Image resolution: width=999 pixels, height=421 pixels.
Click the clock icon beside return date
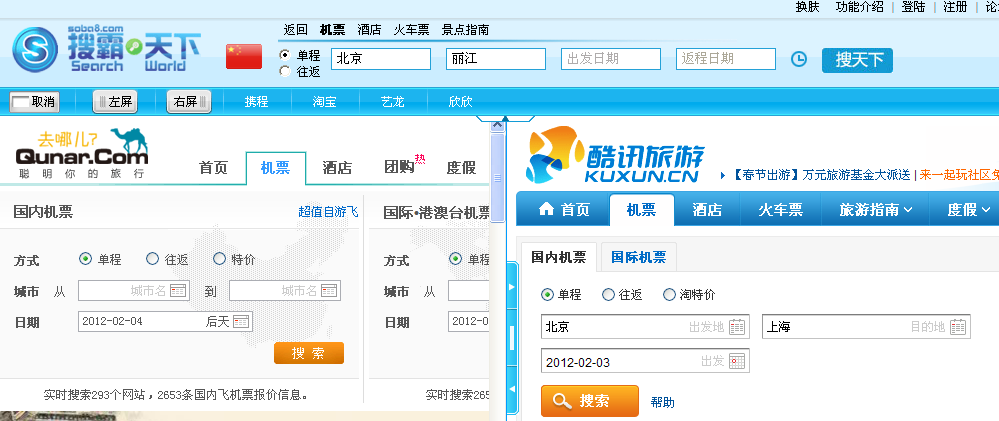pyautogui.click(x=798, y=59)
